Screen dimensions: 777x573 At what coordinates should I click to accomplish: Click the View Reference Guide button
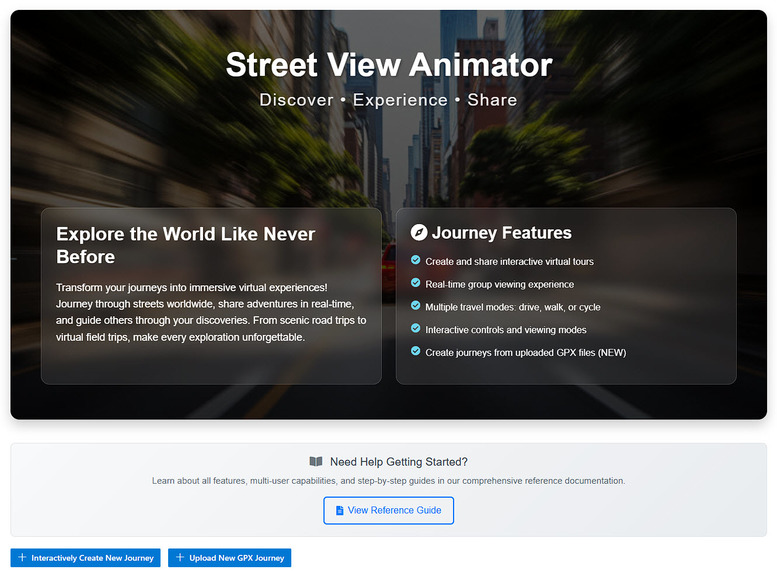tap(388, 510)
